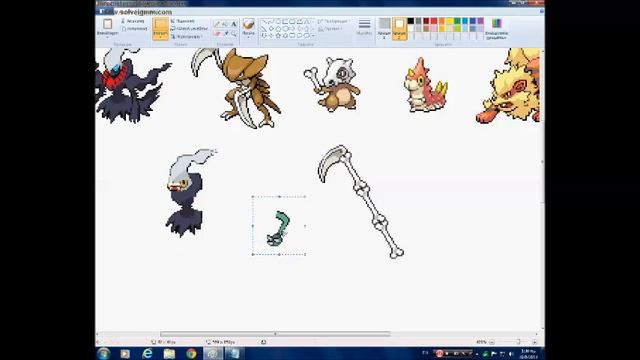
Task: Click the Cubone sprite on canvas
Action: [332, 84]
